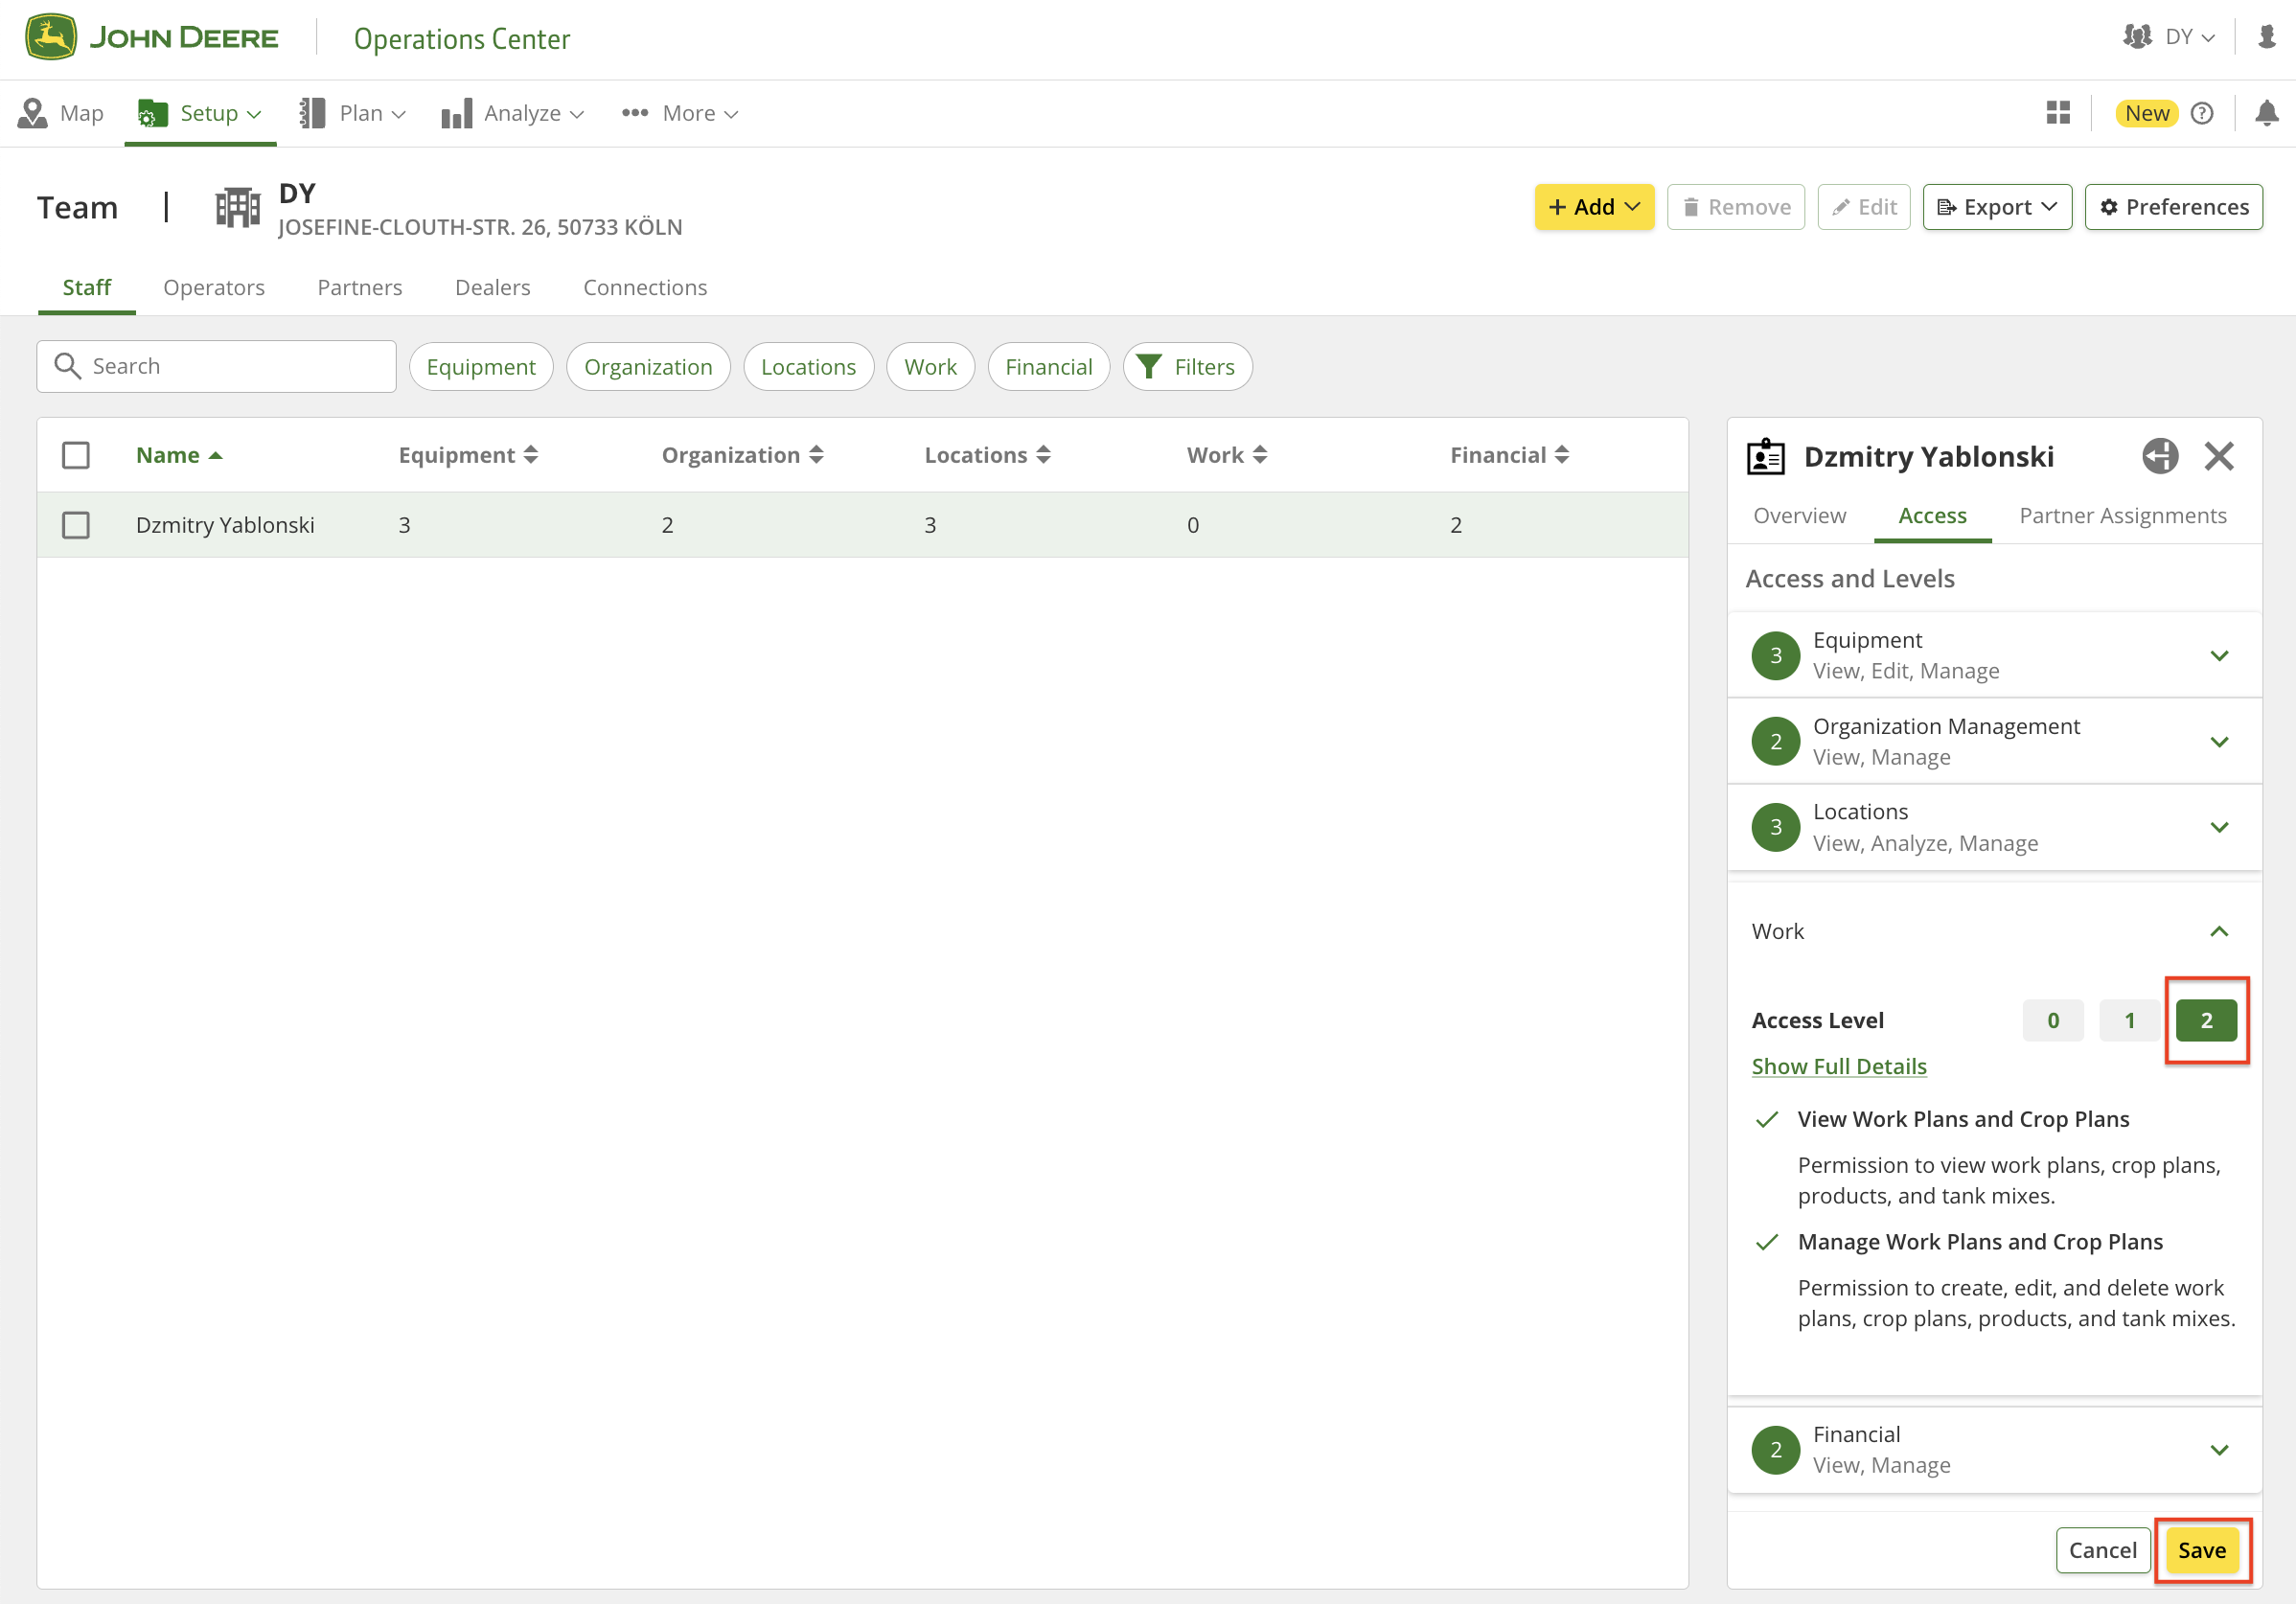
Task: Expand the Equipment access section
Action: click(2219, 656)
